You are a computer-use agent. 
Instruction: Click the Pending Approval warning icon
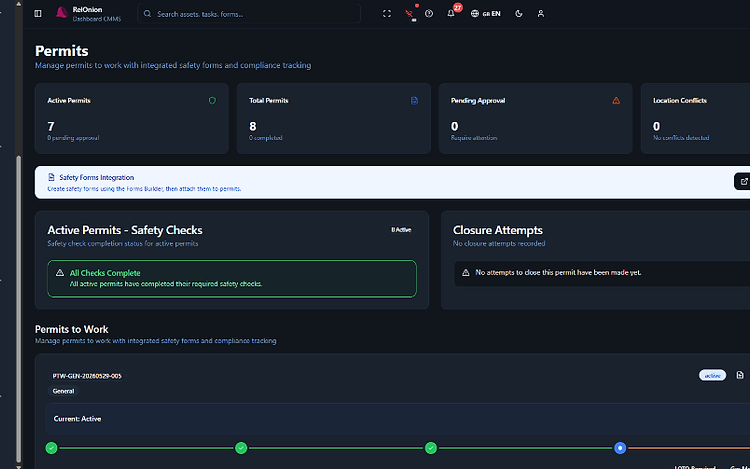[616, 100]
